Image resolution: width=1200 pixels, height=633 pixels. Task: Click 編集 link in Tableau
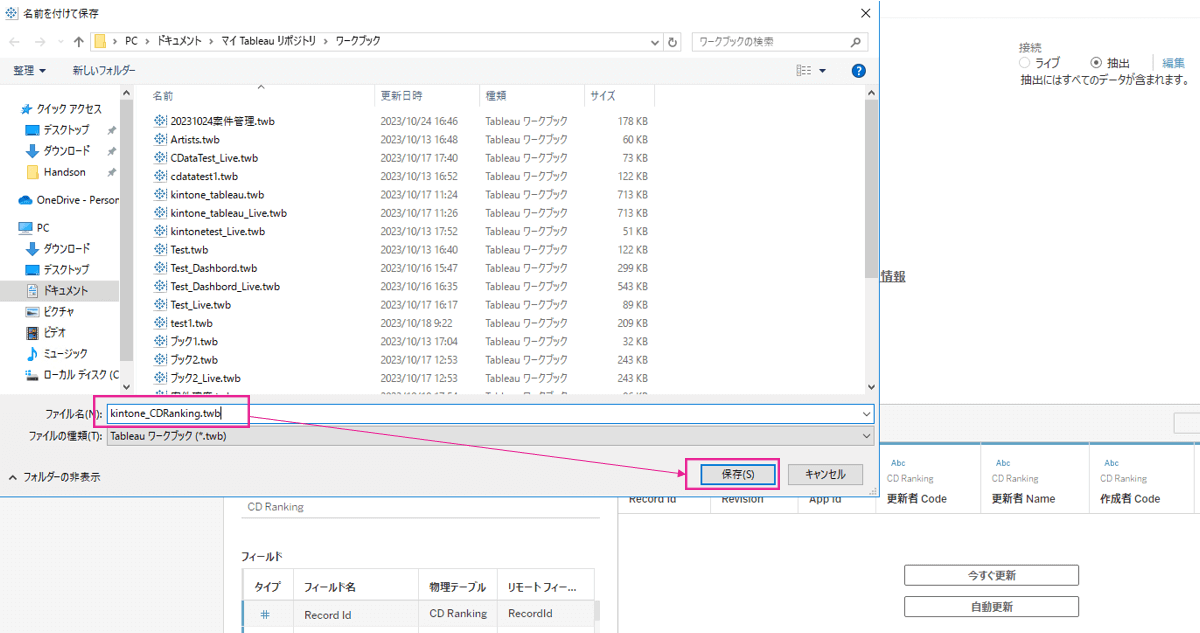pos(1174,62)
